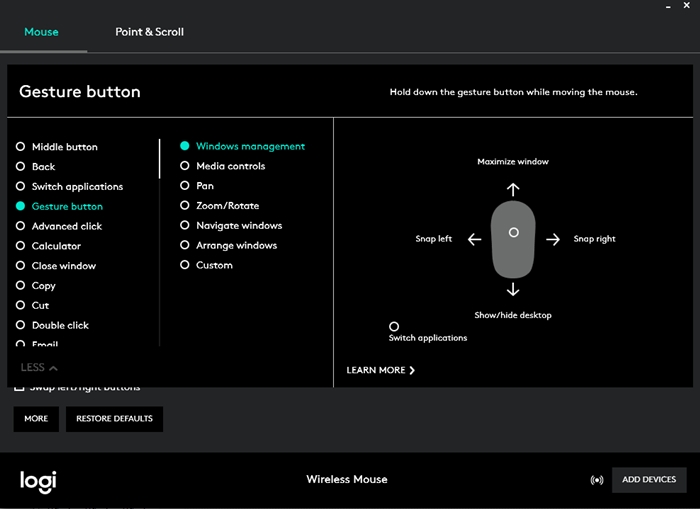Toggle Swap left/right buttons checkbox
The image size is (700, 509).
[x=20, y=388]
